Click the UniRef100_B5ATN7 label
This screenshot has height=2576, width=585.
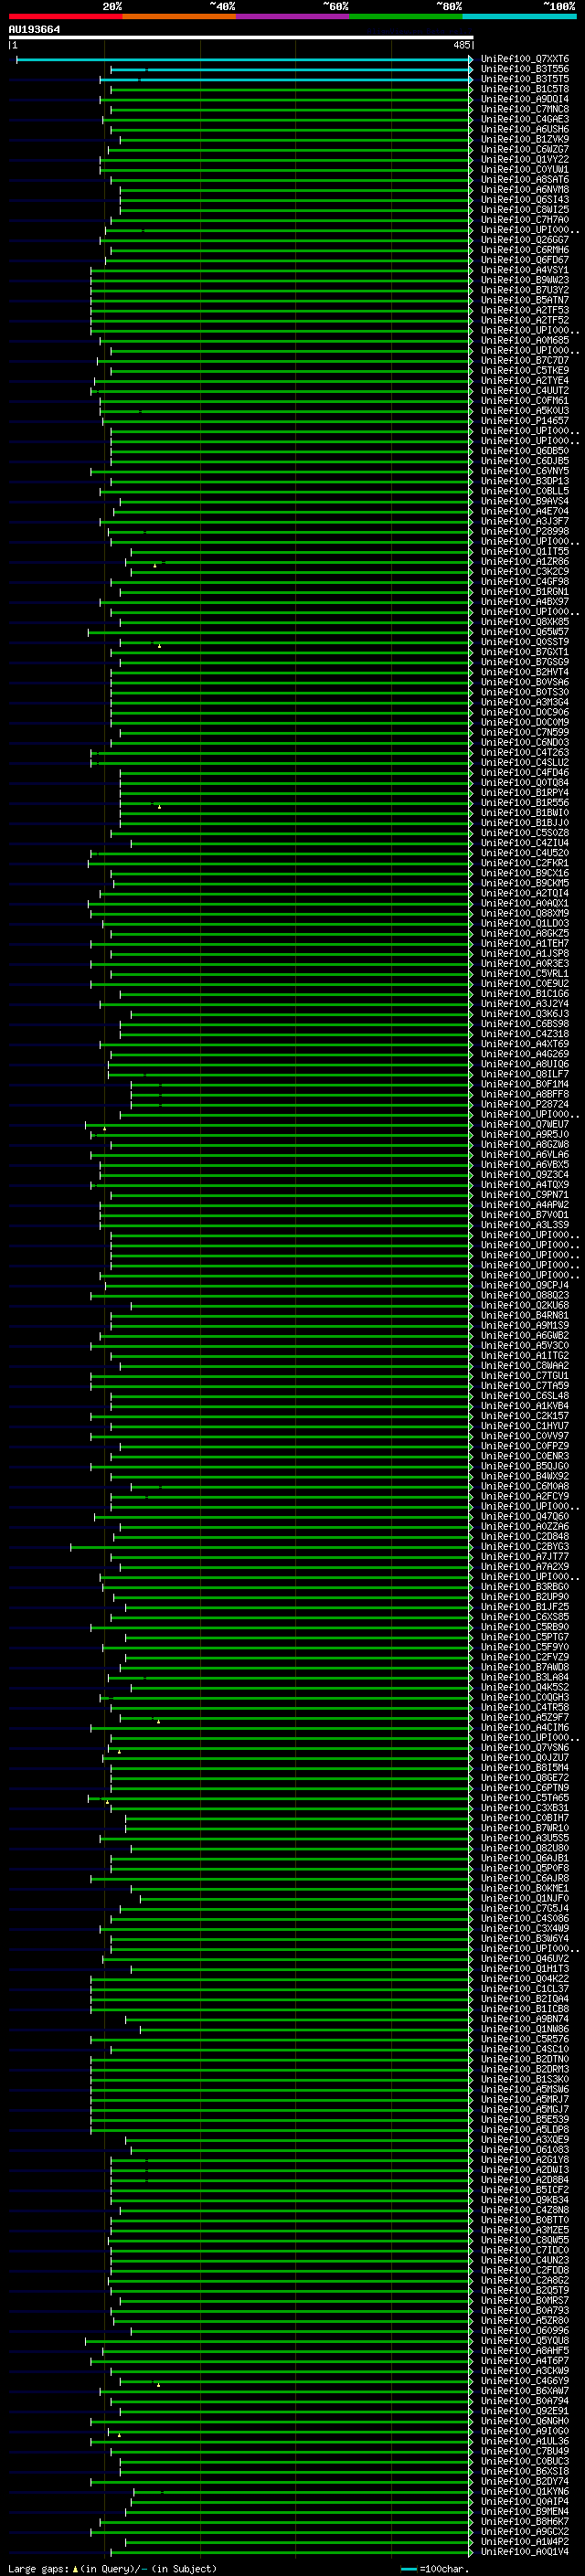click(525, 301)
